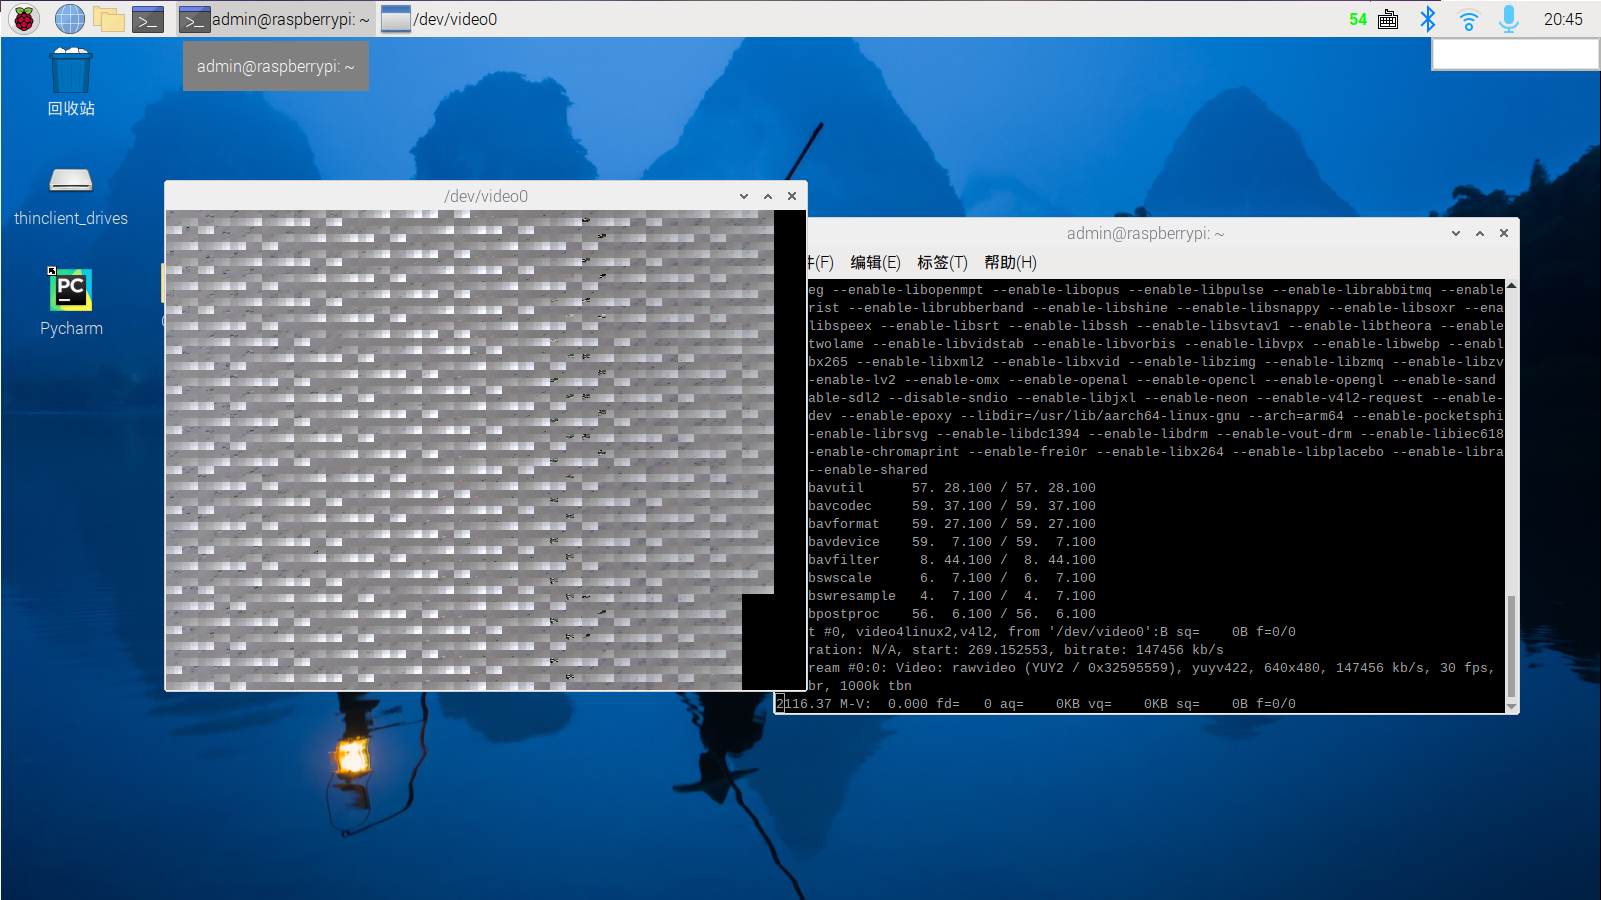The width and height of the screenshot is (1601, 900).
Task: Click the 'bavformat' version line
Action: click(x=952, y=524)
